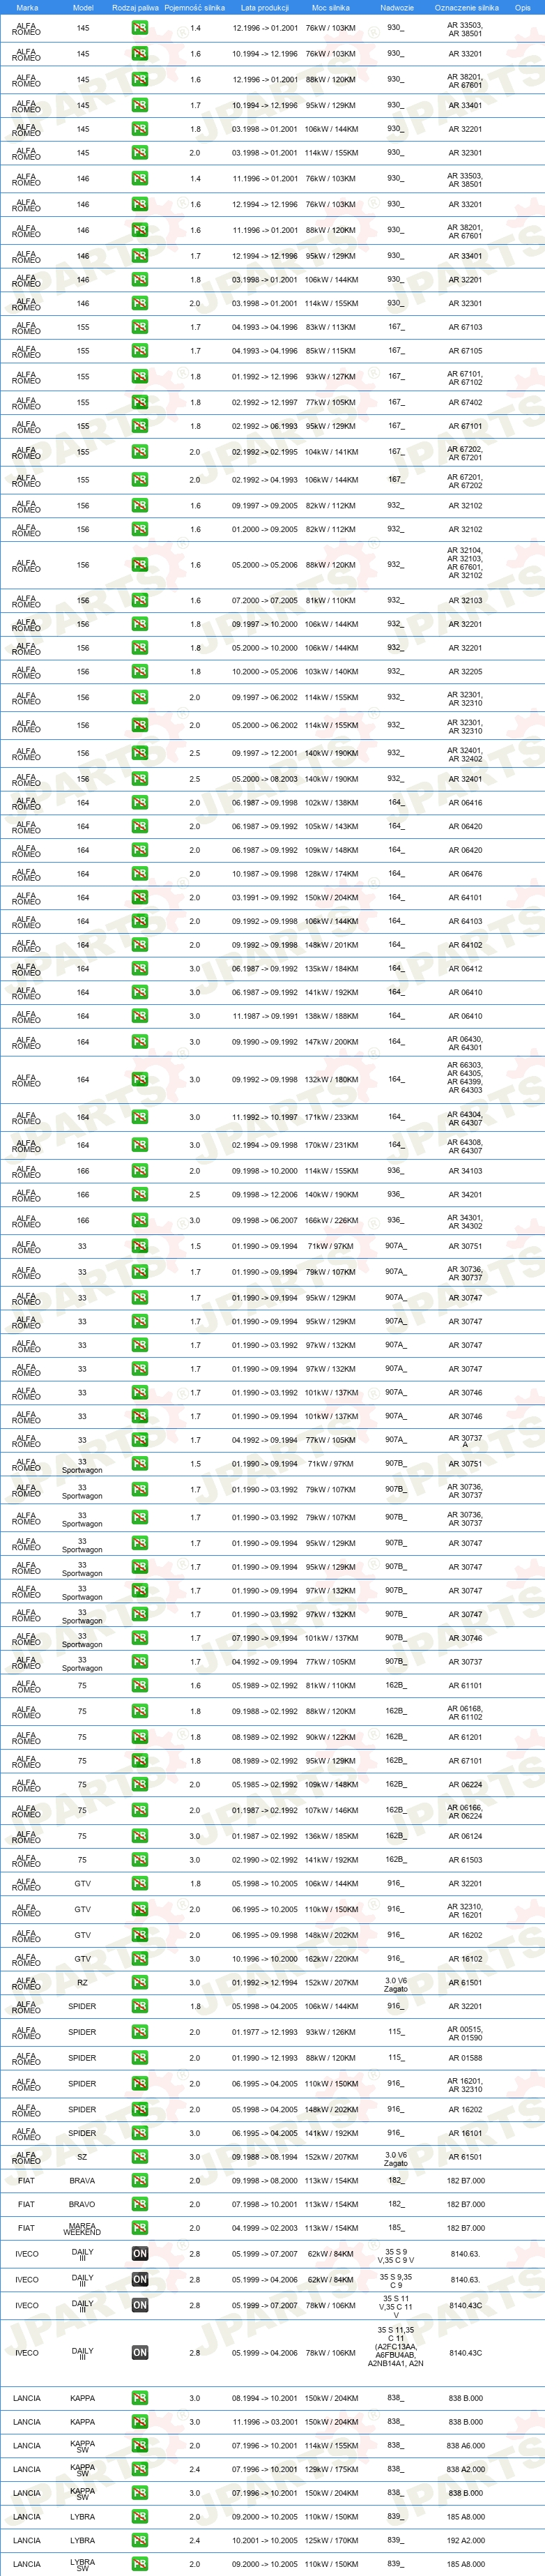Click the Oznaczenie silnika column header
Screen dimensions: 545x2576
pos(466,7)
